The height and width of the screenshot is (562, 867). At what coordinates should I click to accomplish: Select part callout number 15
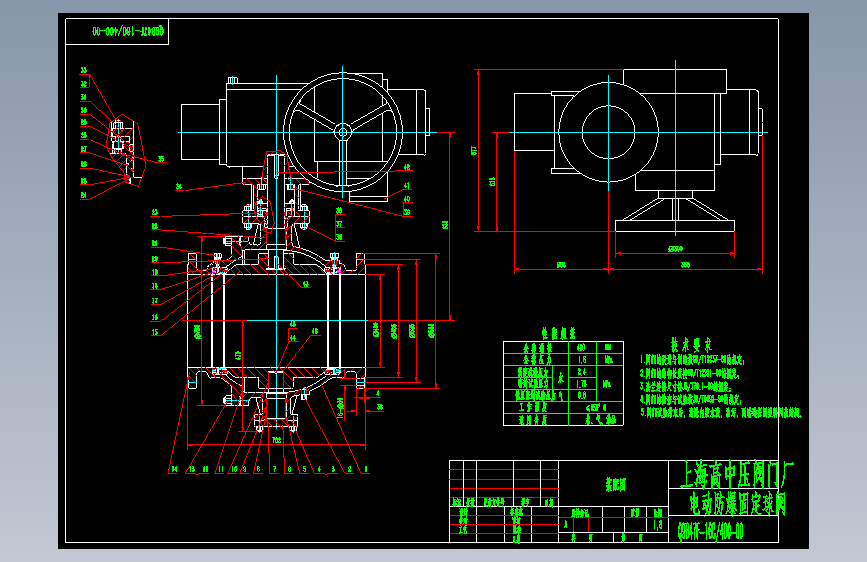point(155,332)
